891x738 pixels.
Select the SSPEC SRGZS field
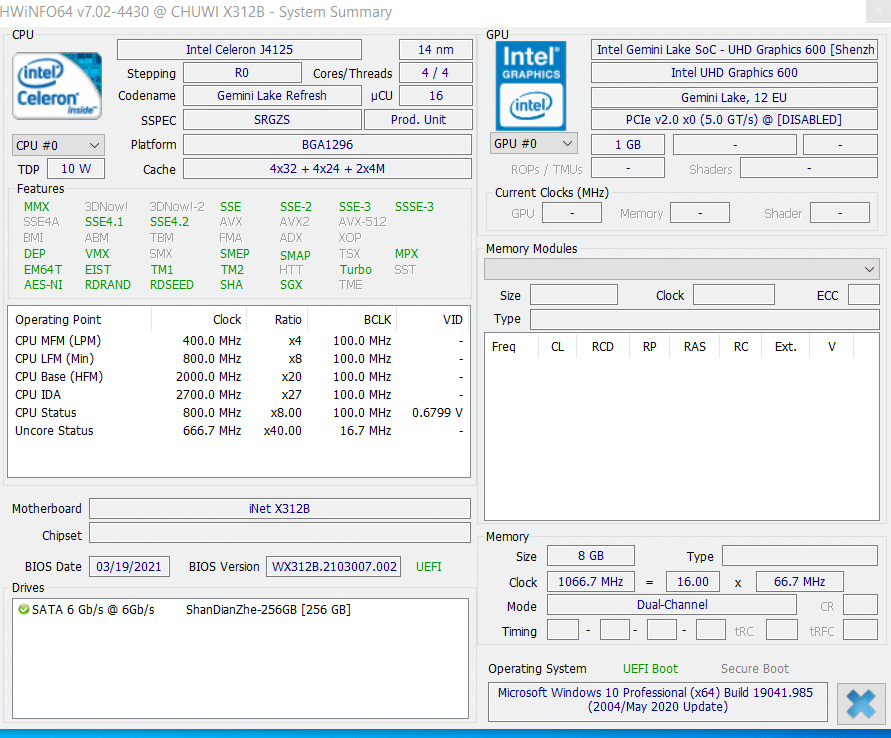[x=272, y=120]
